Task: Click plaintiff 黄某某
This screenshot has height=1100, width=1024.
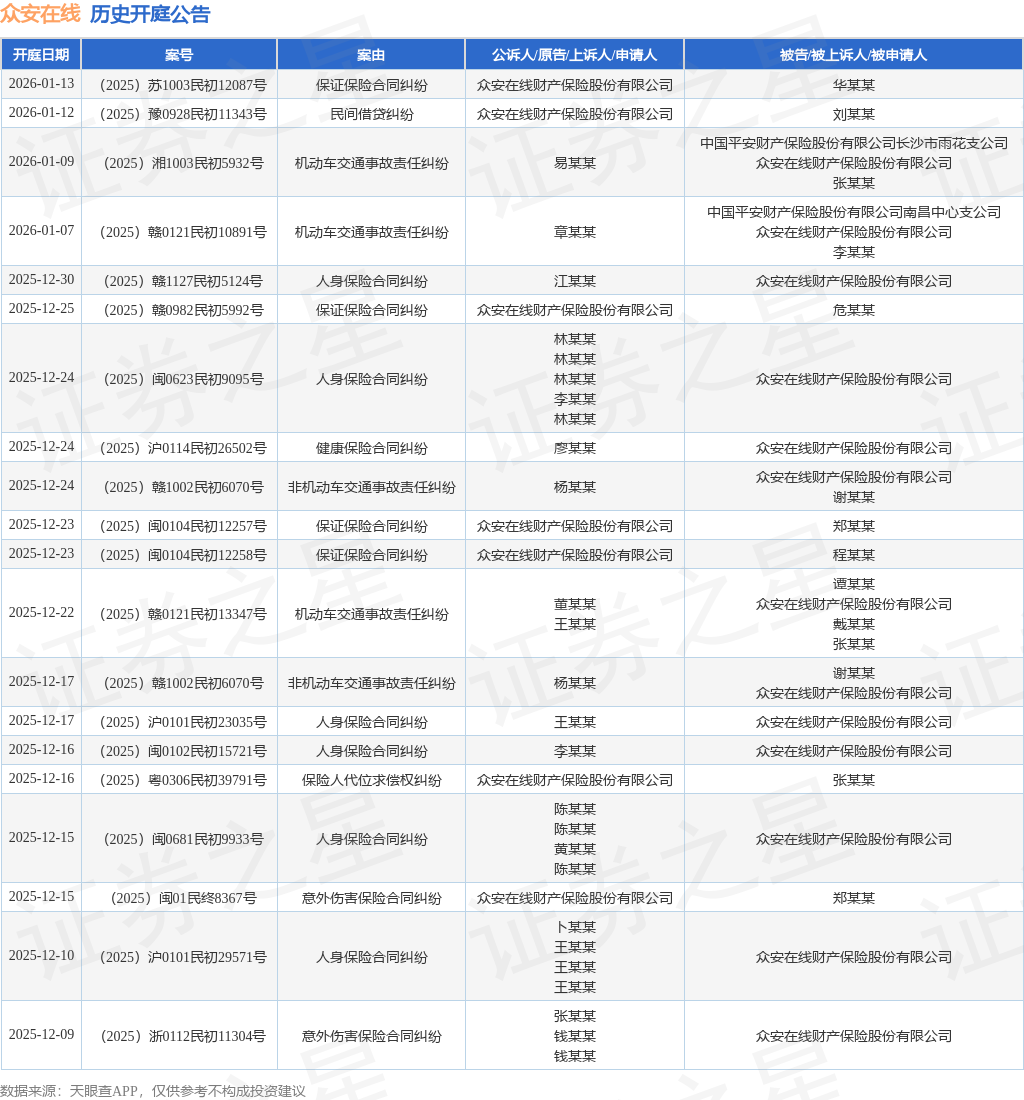Action: (574, 848)
